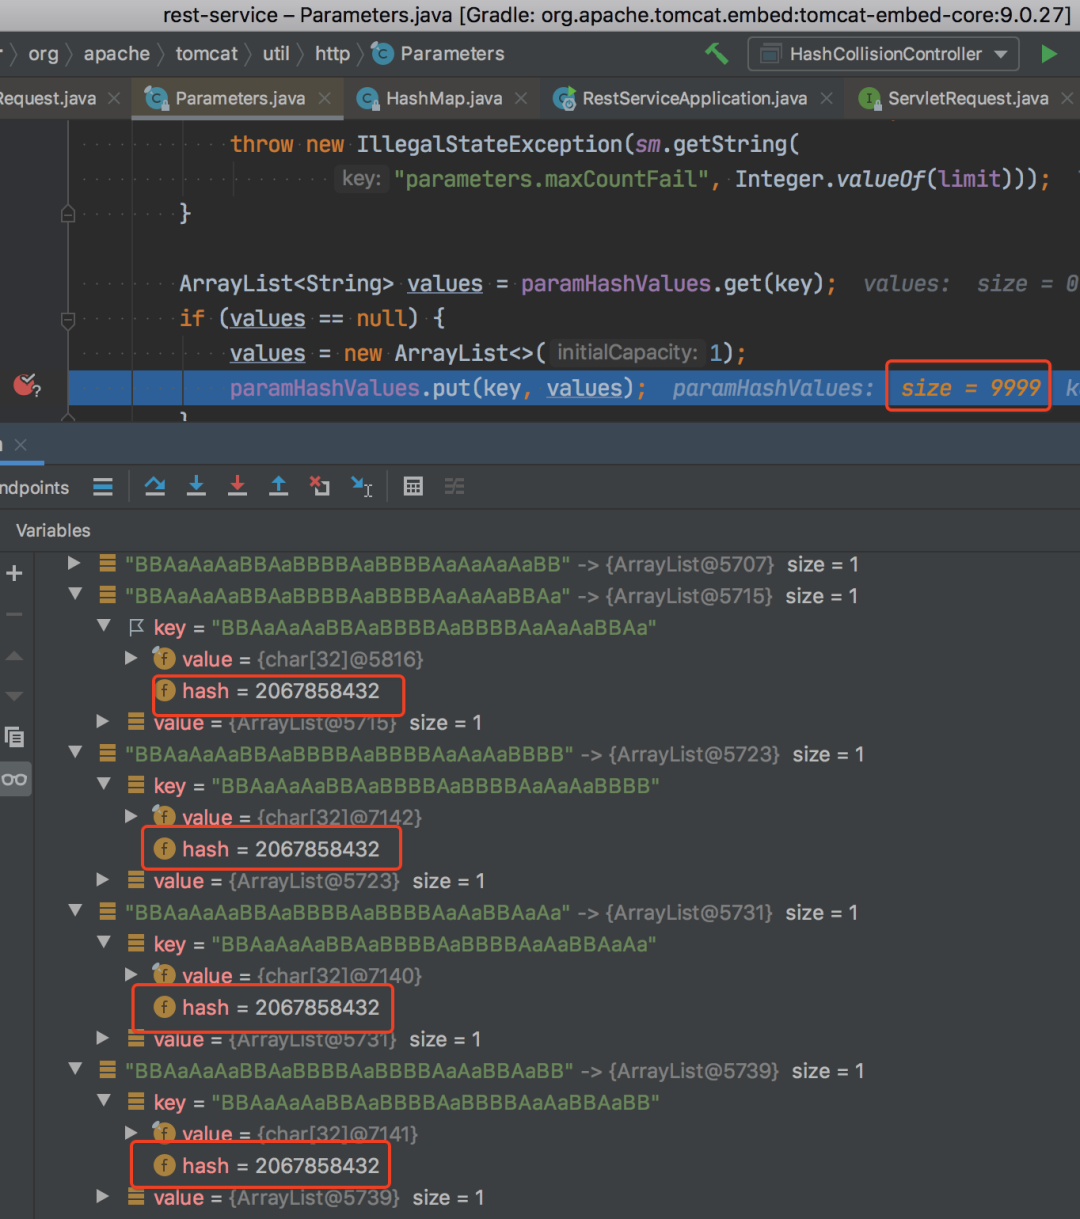Click the Step Over debugger icon
This screenshot has height=1219, width=1080.
click(155, 486)
